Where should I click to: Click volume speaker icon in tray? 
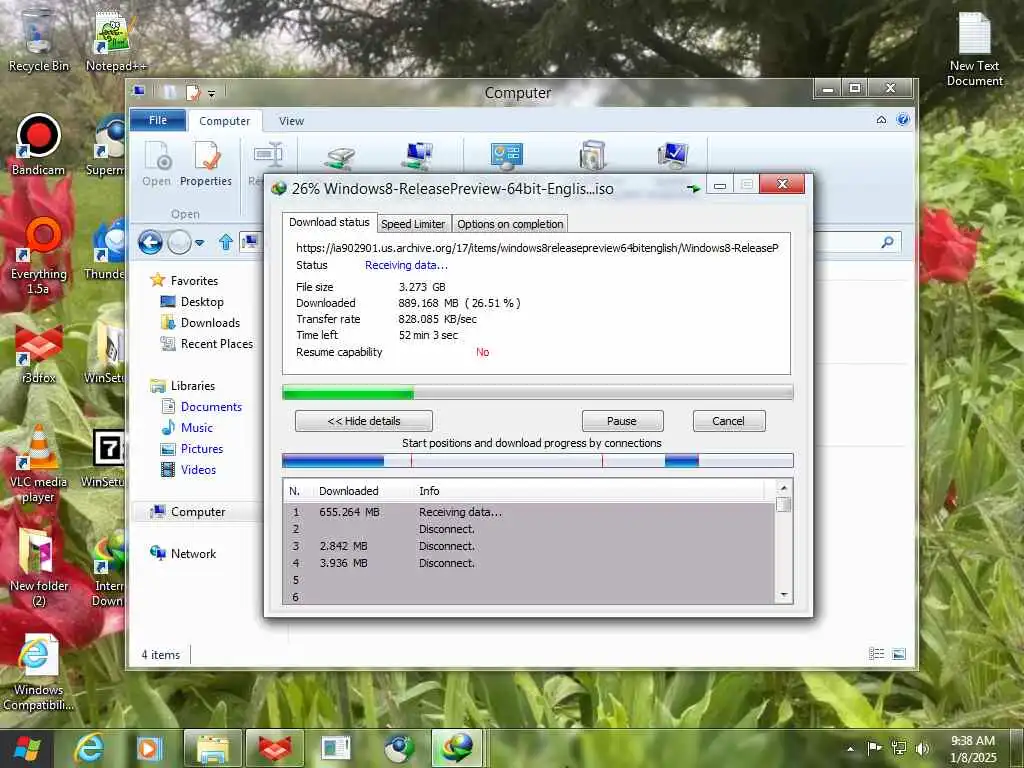coord(922,748)
